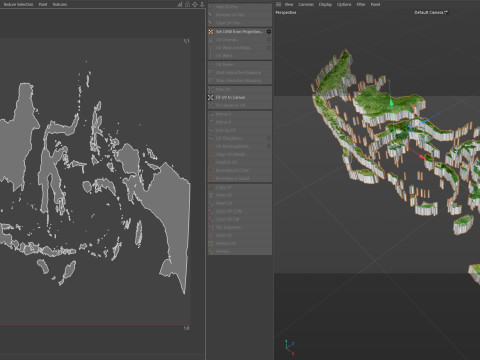This screenshot has width=480, height=360.
Task: Click the Copy UV command
Action: click(240, 187)
